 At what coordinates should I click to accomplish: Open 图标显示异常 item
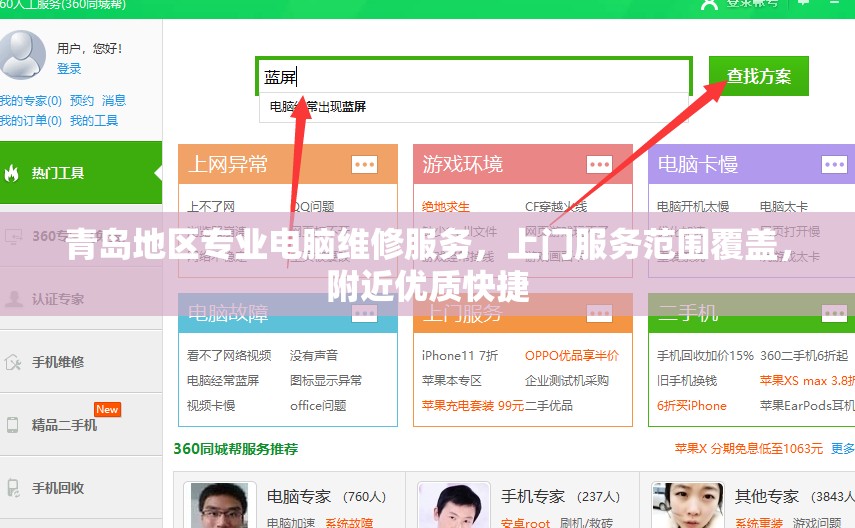326,381
